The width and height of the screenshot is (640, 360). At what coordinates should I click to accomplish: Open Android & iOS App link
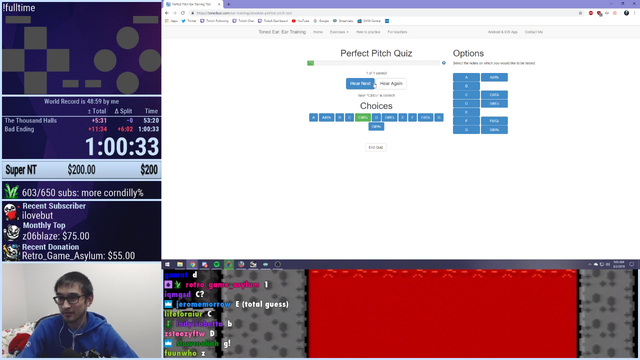coord(502,32)
